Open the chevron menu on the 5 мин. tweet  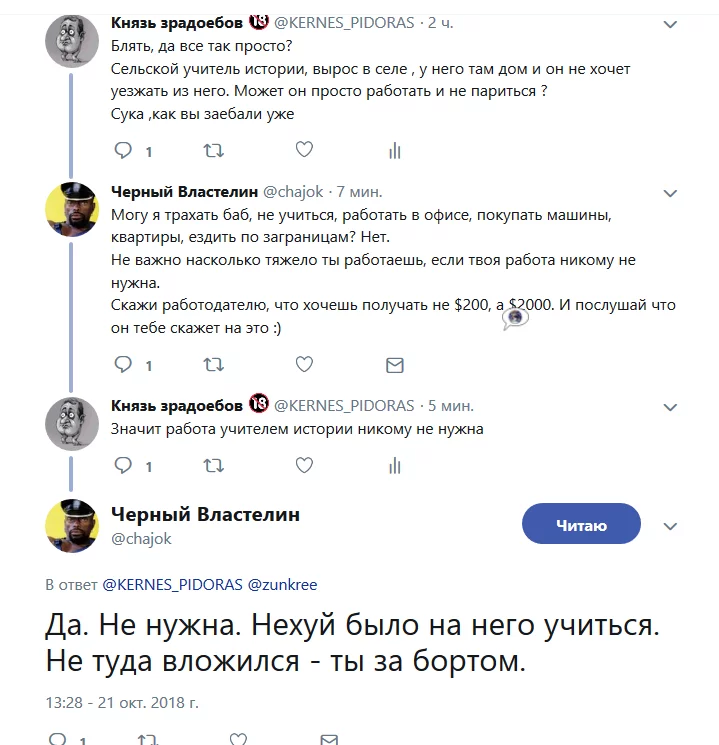click(671, 407)
